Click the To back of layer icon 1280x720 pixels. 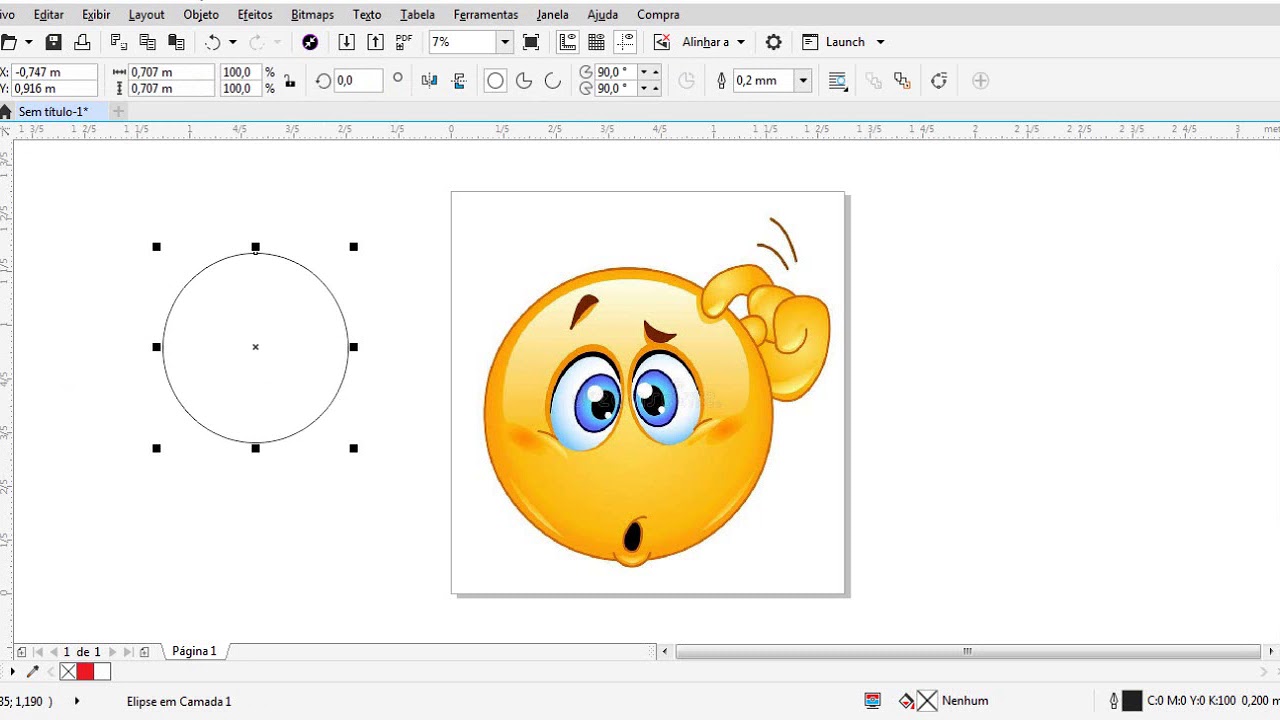(x=902, y=81)
